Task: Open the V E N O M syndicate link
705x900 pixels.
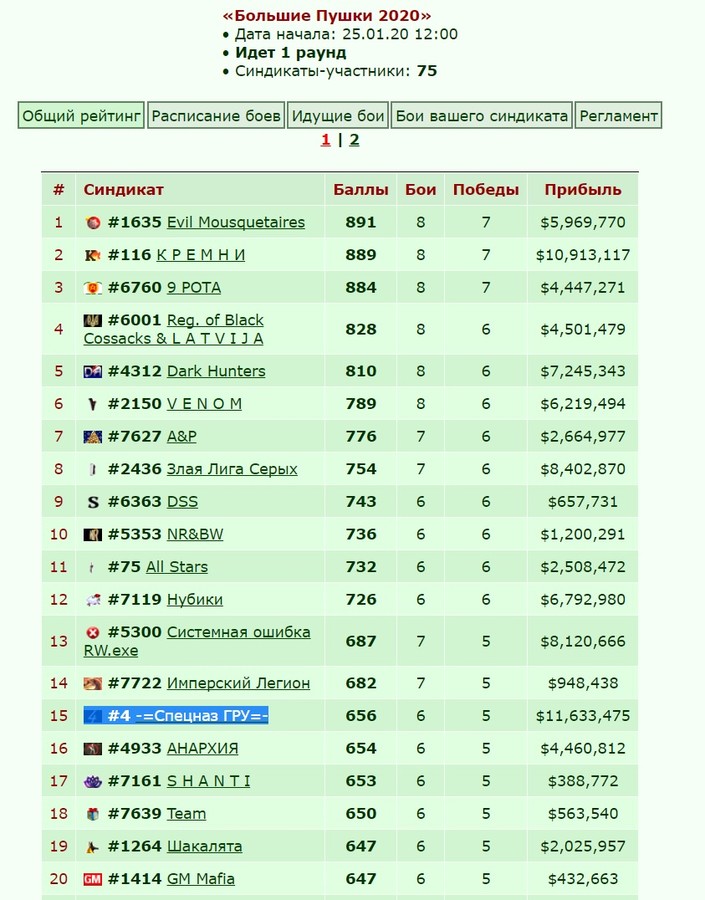Action: coord(204,404)
